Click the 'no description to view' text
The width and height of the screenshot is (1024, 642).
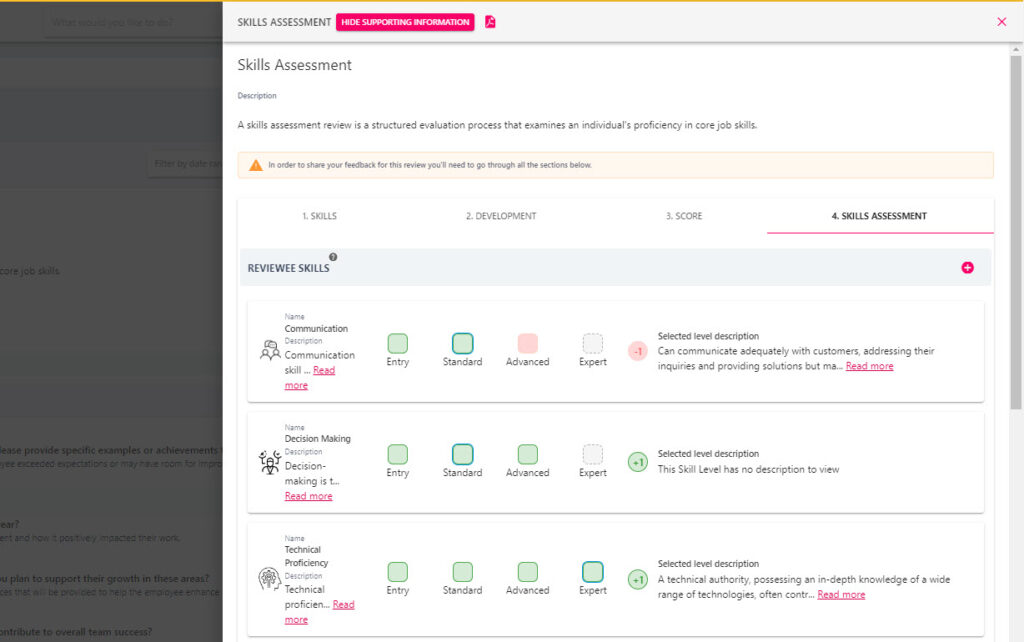(748, 470)
